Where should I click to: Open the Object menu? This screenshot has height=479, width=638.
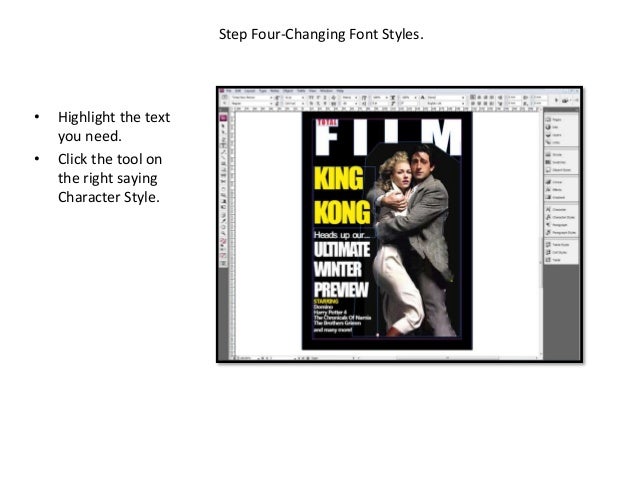tap(288, 91)
